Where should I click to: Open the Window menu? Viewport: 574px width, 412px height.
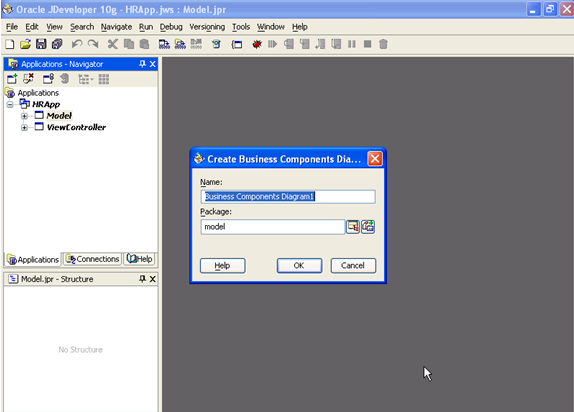(x=271, y=27)
